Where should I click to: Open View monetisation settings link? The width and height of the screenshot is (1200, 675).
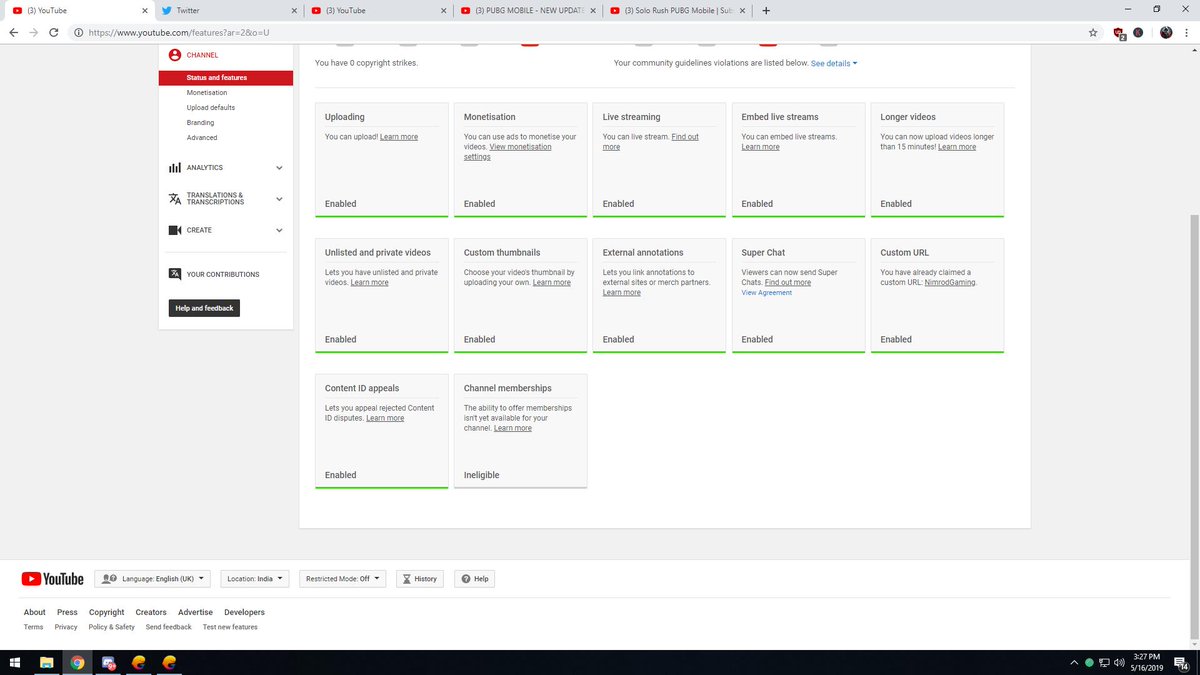[x=506, y=151]
